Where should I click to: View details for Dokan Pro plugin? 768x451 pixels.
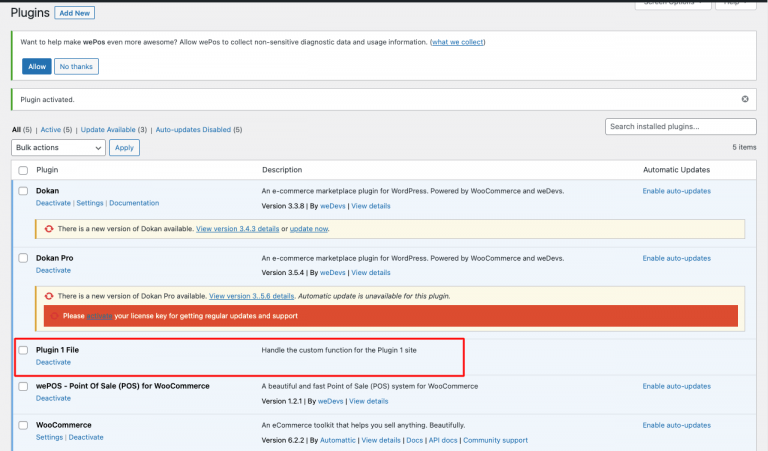(x=371, y=273)
